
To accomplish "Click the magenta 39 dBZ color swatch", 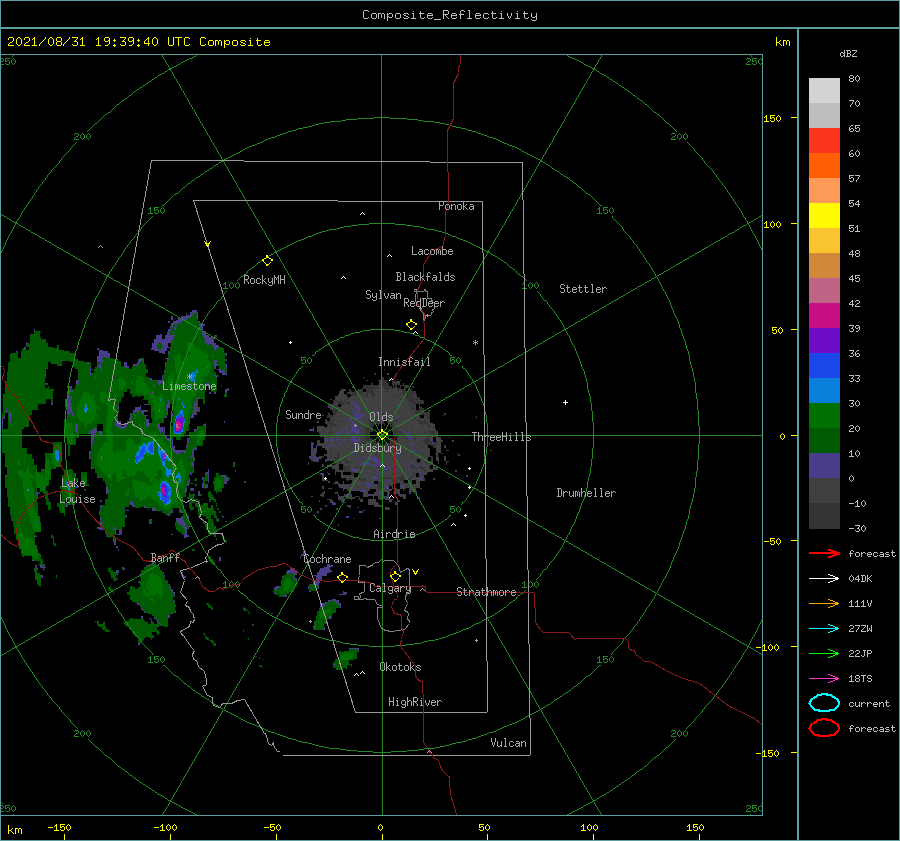I will 824,315.
